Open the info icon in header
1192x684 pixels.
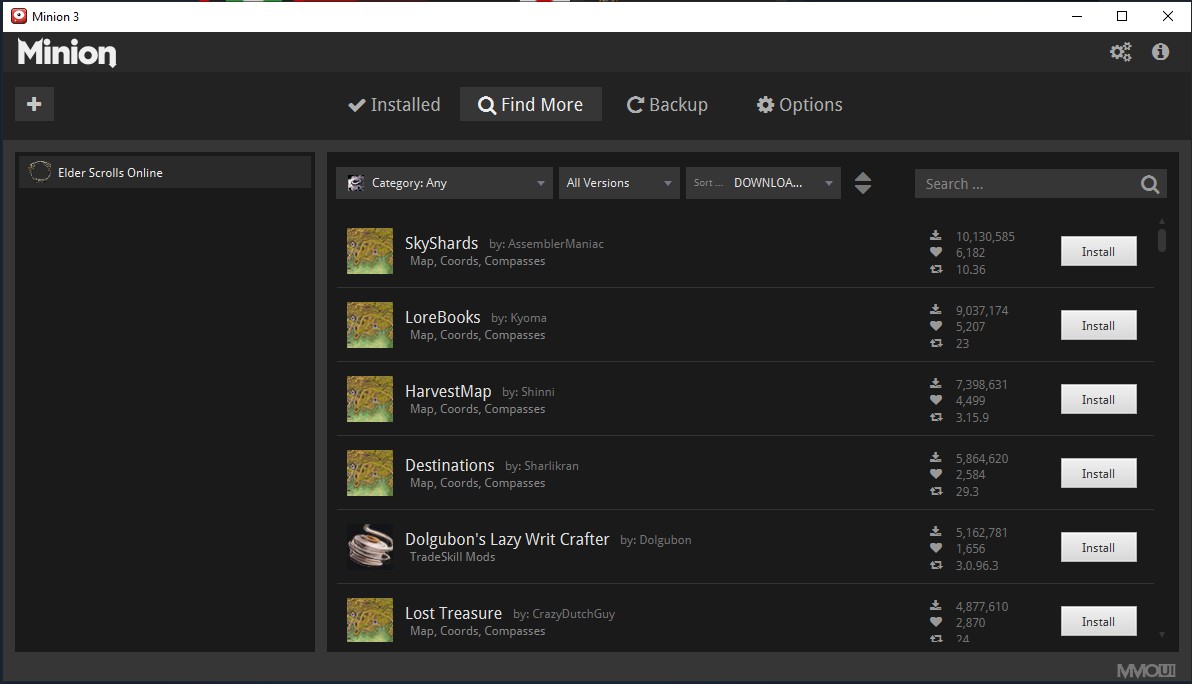pos(1160,52)
